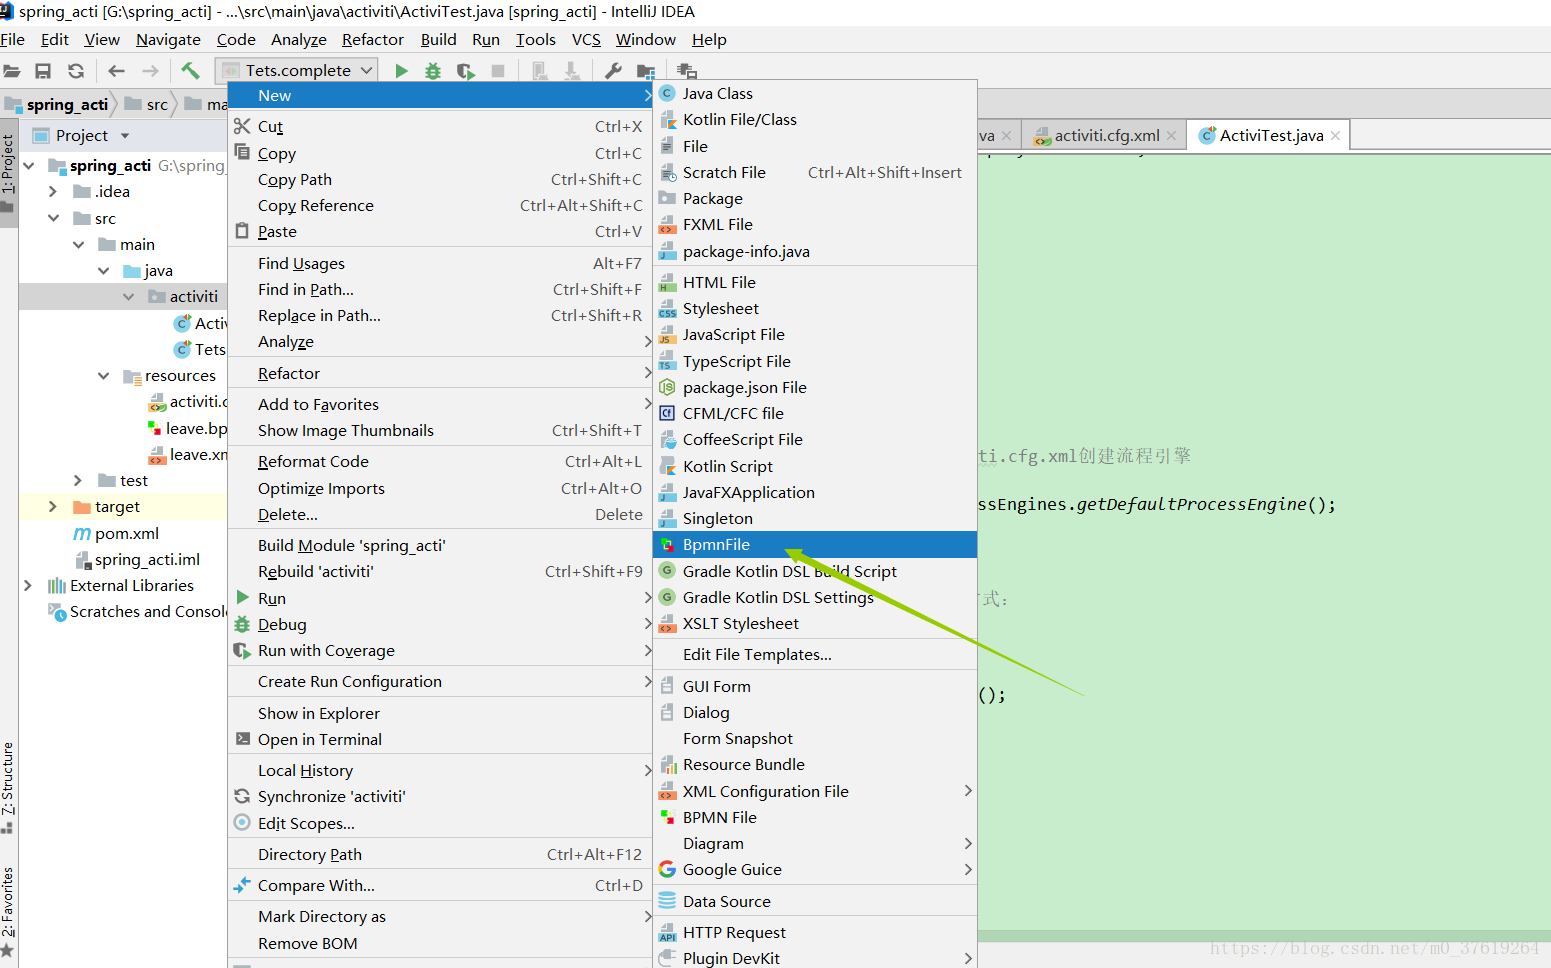This screenshot has height=968, width=1551.
Task: Click the Debug bug icon in toolbar
Action: click(433, 71)
